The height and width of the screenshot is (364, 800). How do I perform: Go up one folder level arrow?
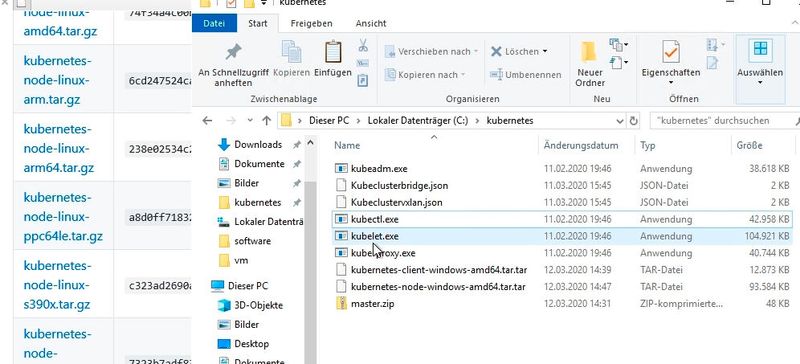pos(266,121)
